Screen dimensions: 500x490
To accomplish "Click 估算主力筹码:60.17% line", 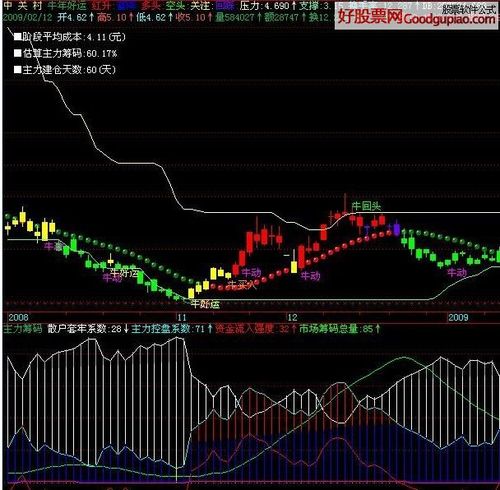I will pos(65,53).
